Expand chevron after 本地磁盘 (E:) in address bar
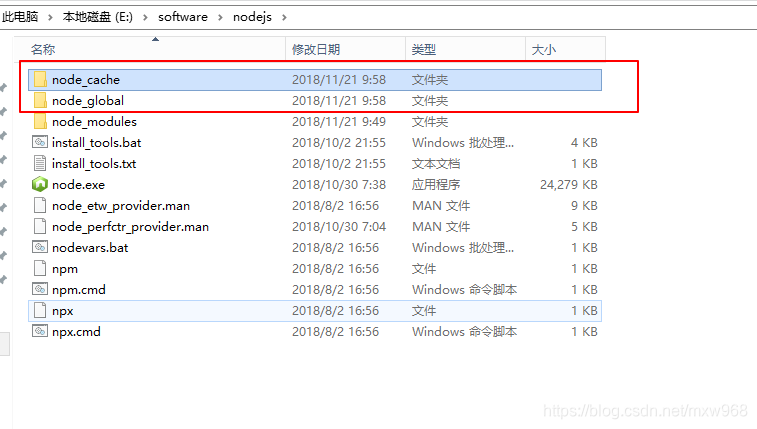The height and width of the screenshot is (429, 757). [145, 17]
